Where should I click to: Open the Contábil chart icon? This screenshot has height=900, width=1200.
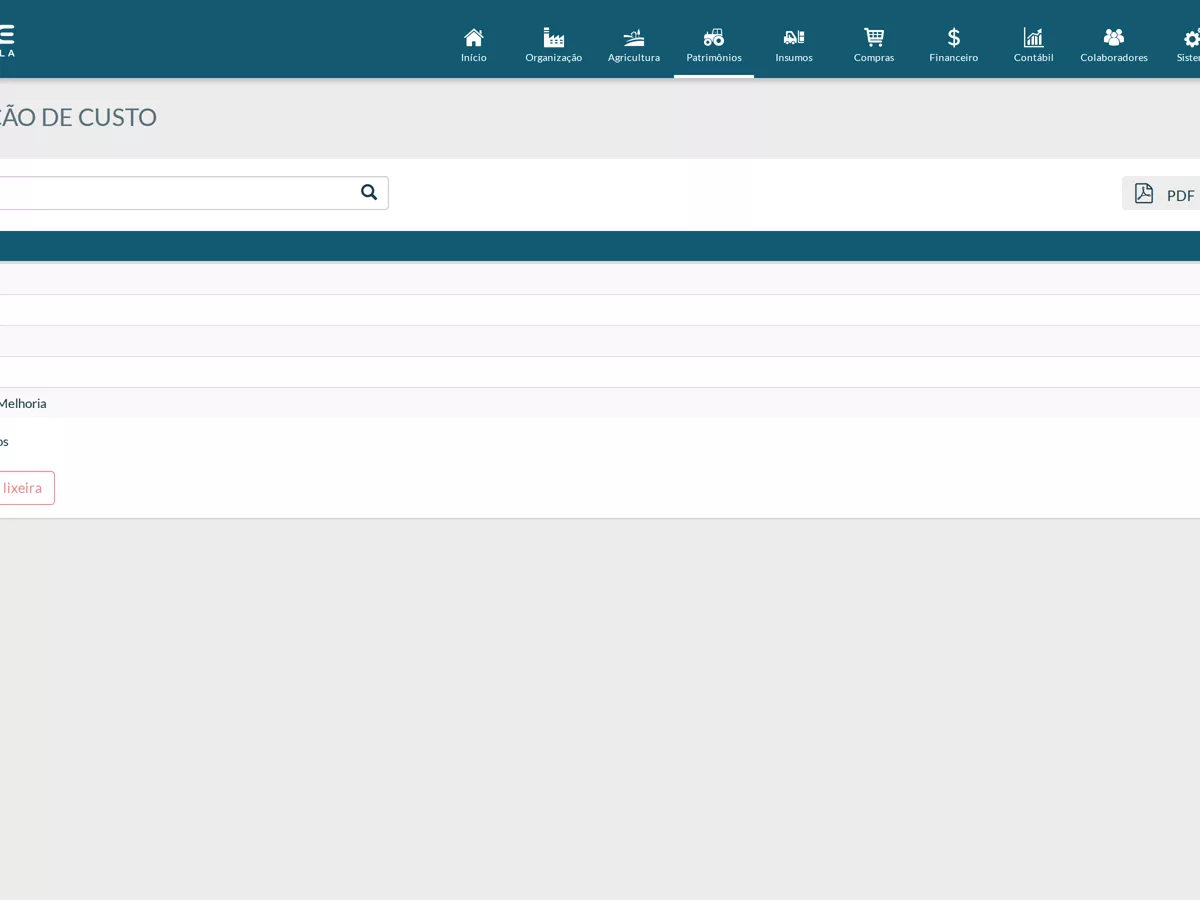pos(1034,38)
